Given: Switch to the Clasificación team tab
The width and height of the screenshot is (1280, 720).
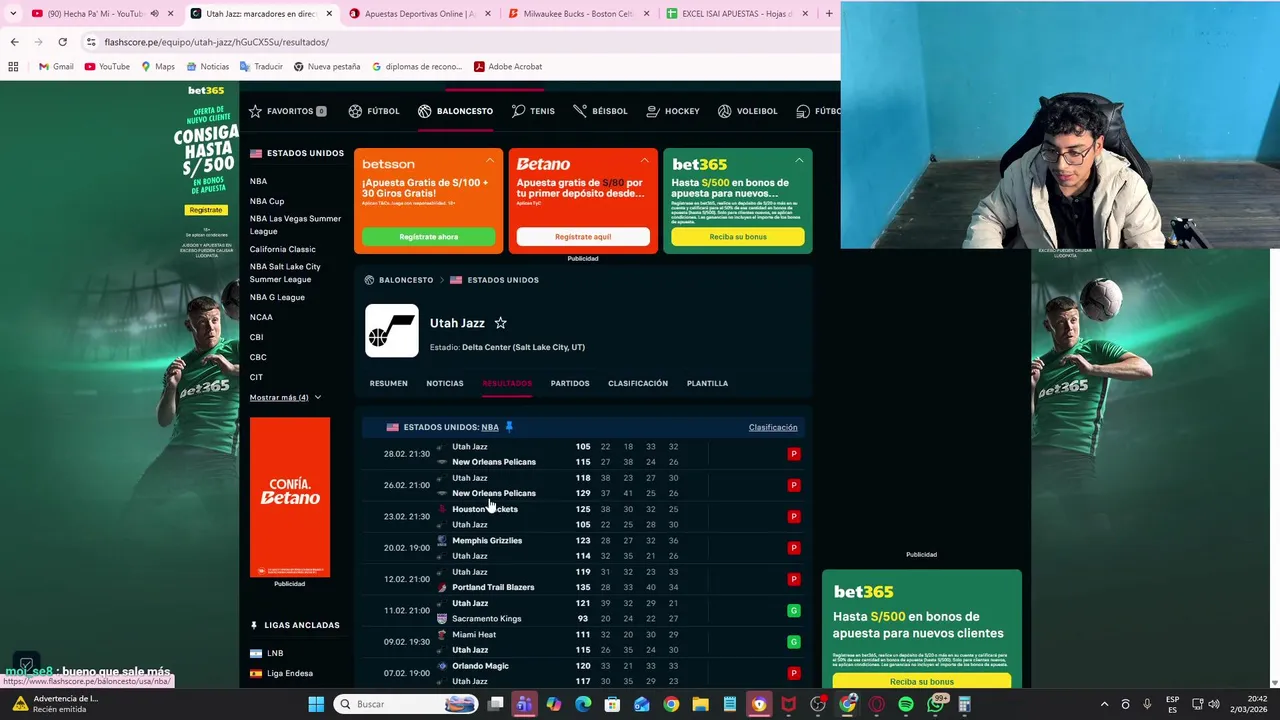Looking at the screenshot, I should point(638,383).
